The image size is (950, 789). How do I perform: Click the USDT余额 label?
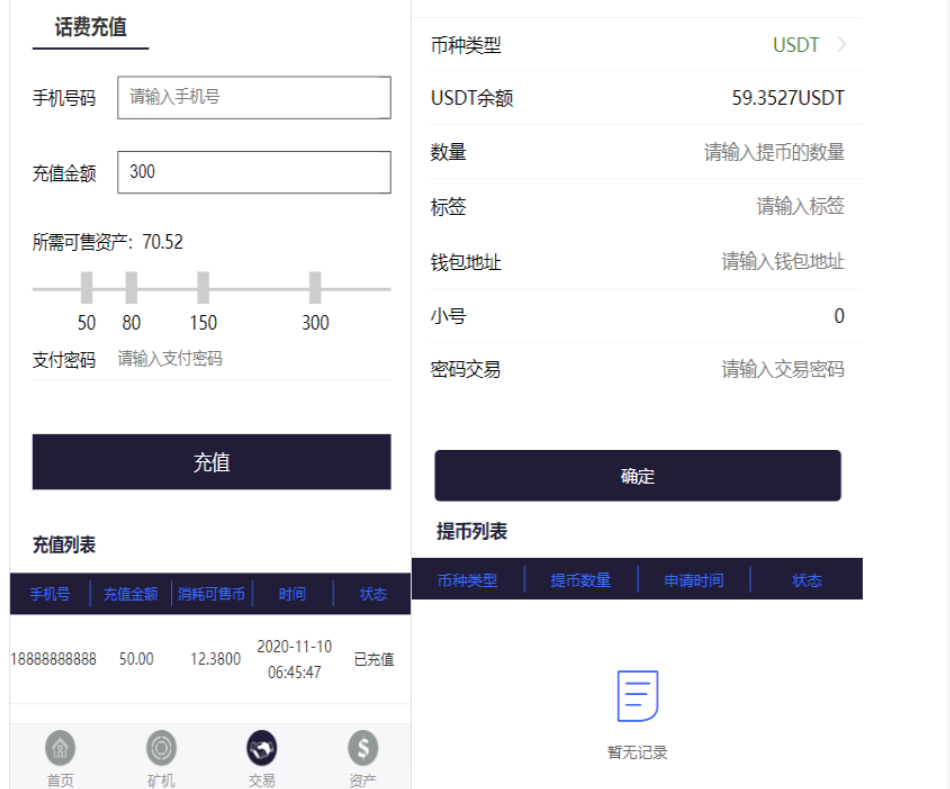[472, 98]
